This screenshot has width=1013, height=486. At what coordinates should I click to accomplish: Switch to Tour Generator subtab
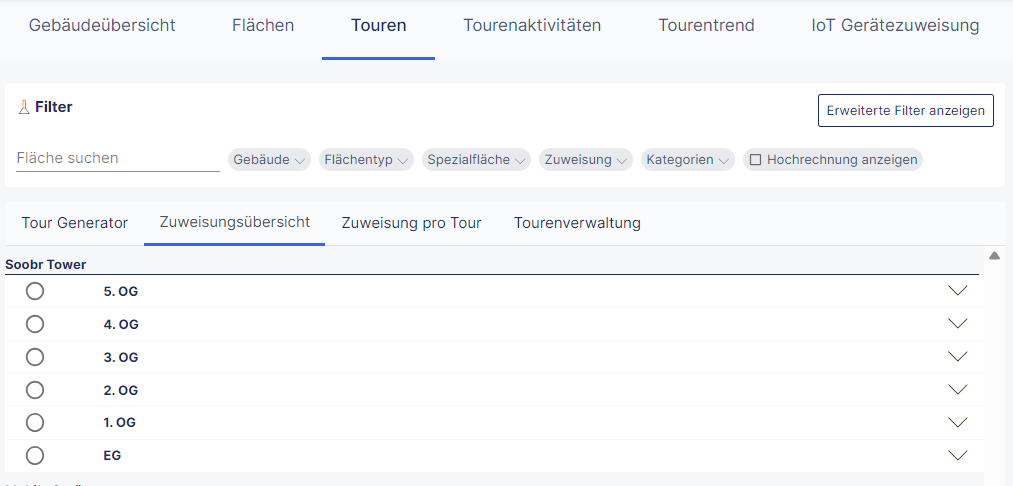[75, 222]
